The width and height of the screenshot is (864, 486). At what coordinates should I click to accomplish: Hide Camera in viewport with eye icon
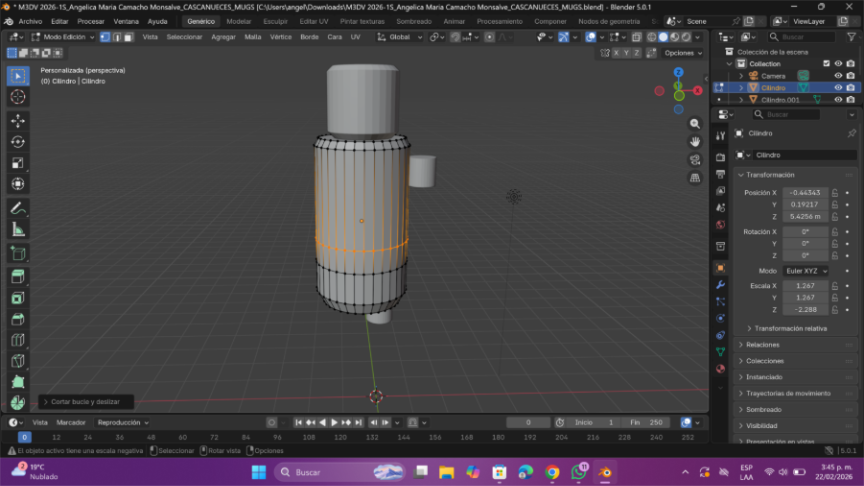point(838,75)
